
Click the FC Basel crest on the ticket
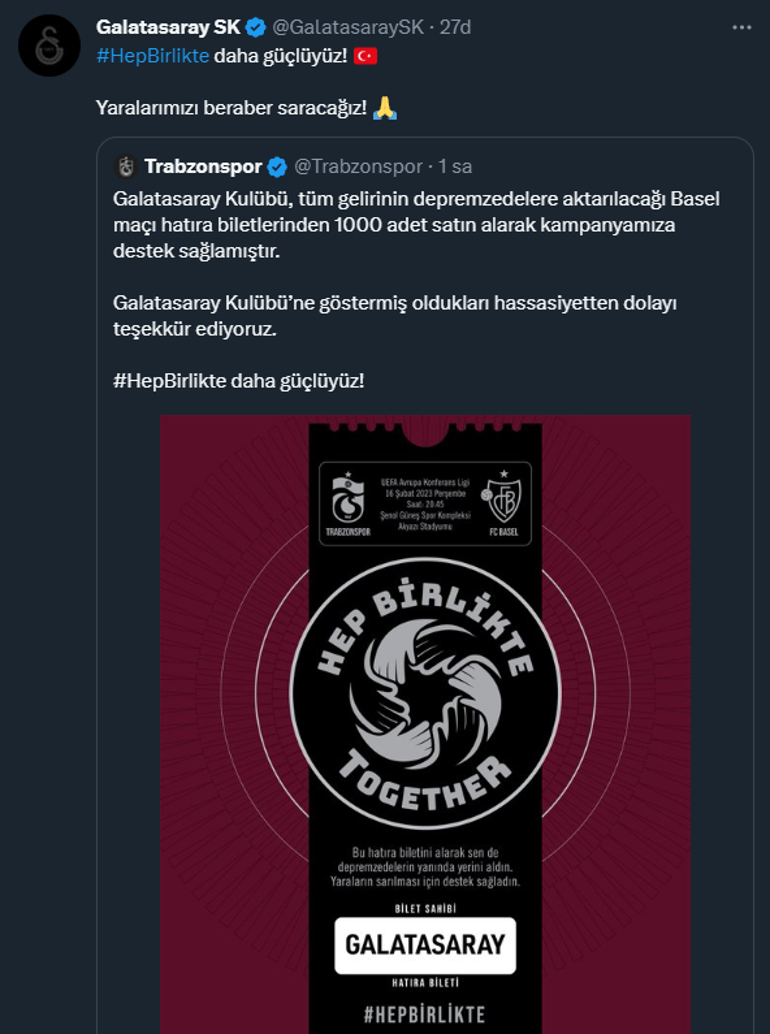pos(504,502)
